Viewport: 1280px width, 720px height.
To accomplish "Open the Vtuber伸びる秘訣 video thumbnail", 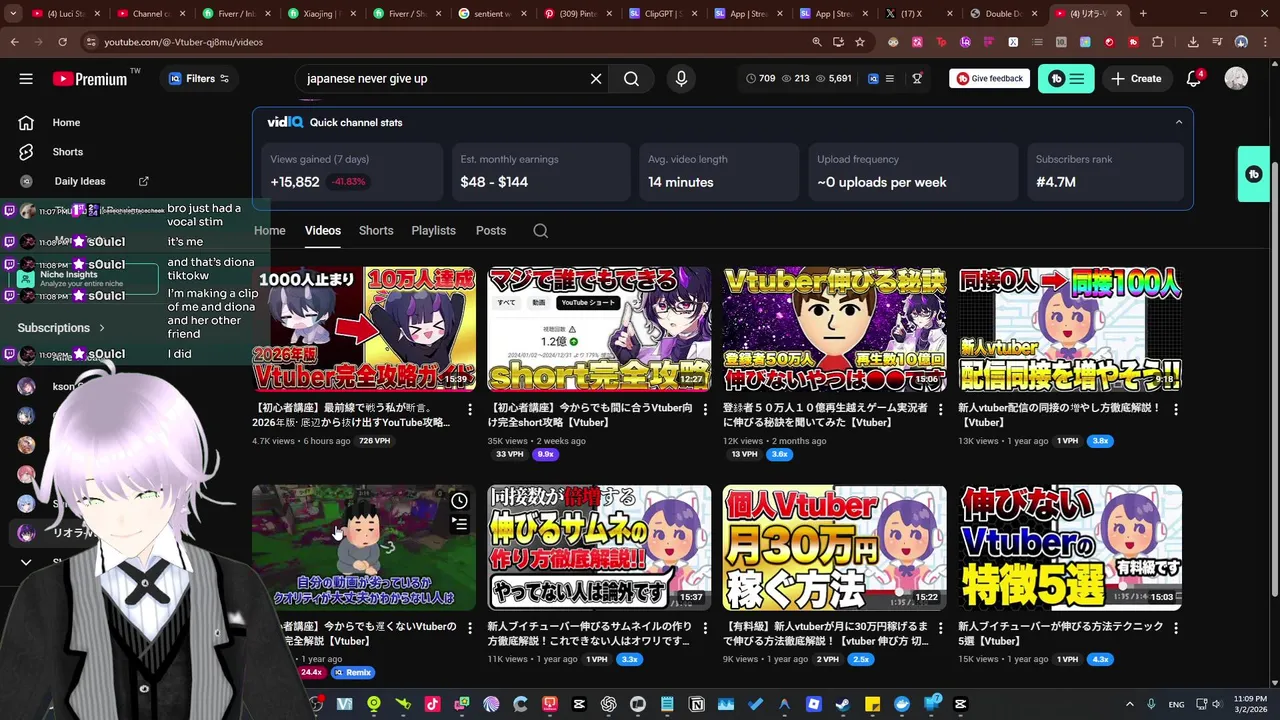I will (x=834, y=329).
